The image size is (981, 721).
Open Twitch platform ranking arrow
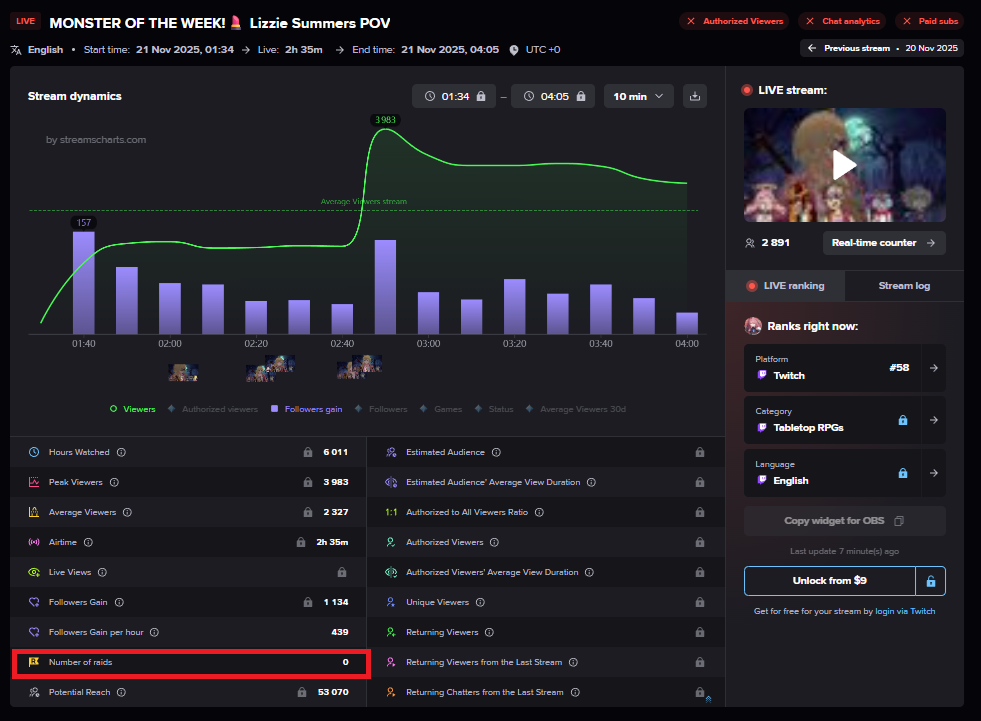[933, 368]
